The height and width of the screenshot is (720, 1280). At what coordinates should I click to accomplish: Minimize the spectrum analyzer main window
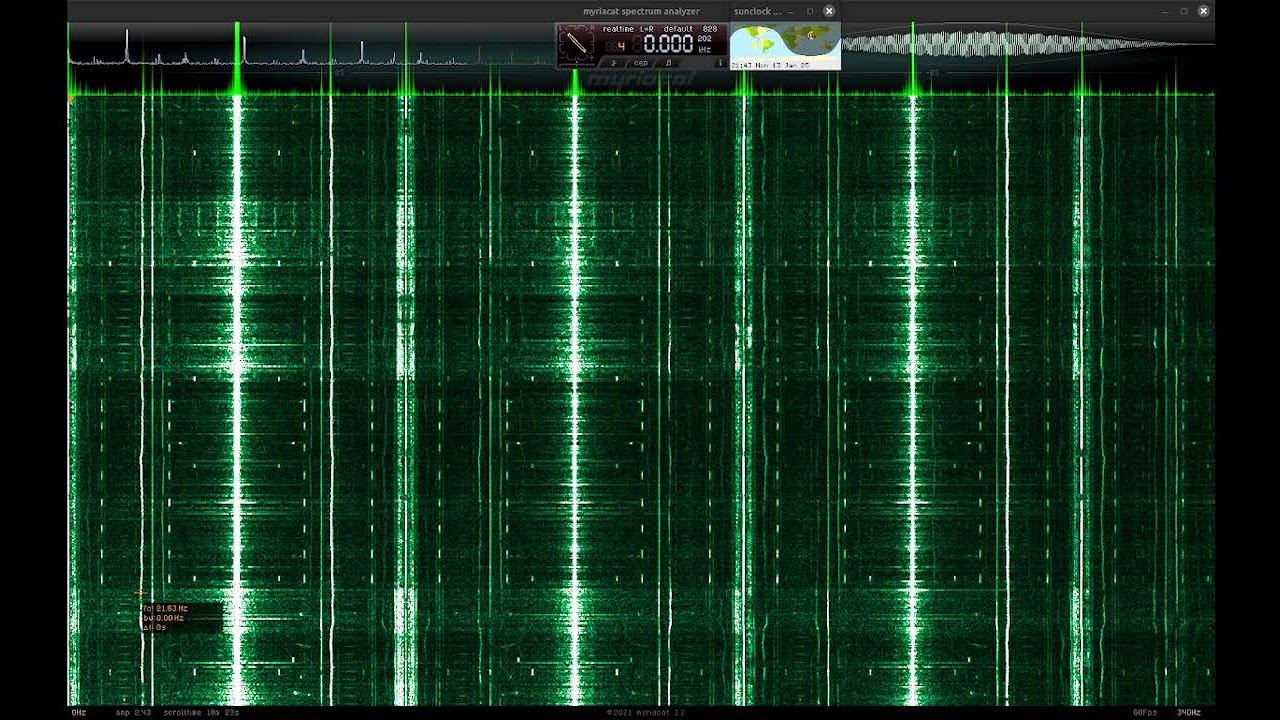[x=1164, y=11]
